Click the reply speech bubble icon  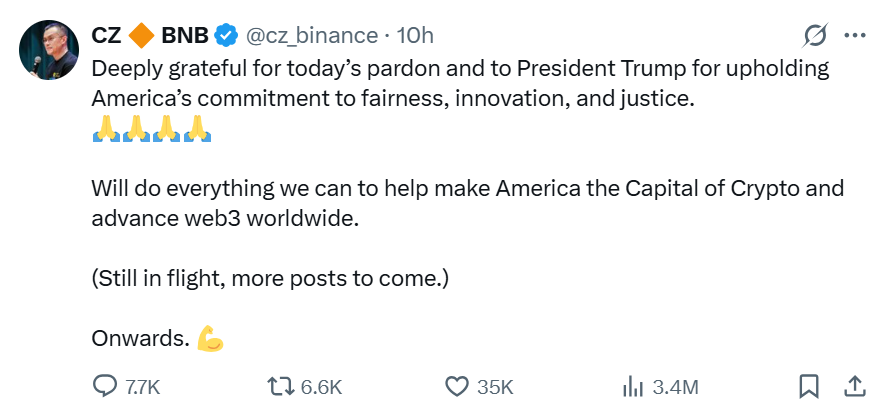[104, 386]
